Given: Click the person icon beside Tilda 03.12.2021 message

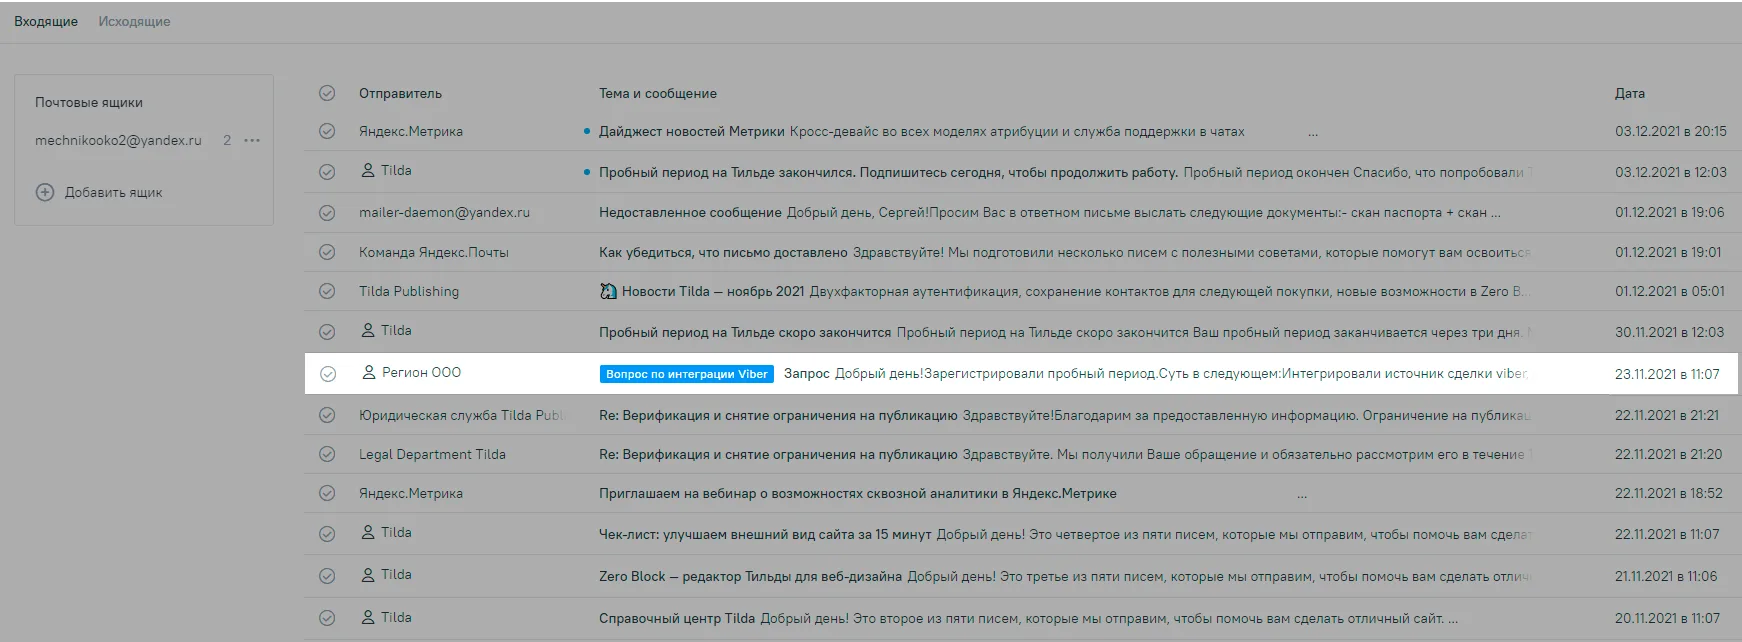Looking at the screenshot, I should point(368,170).
